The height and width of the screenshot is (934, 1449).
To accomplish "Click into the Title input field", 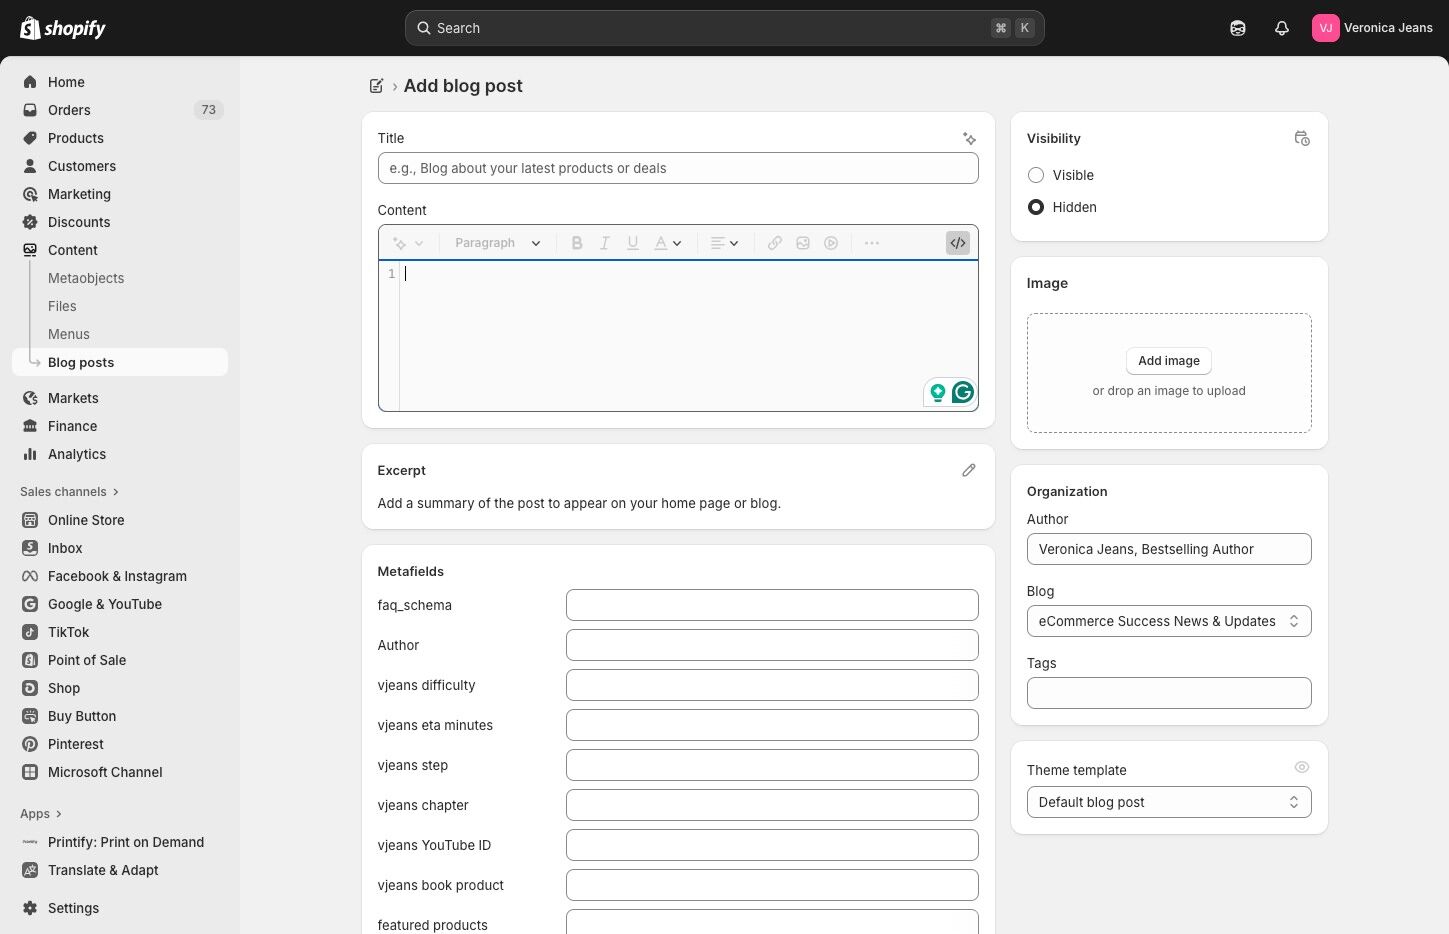I will pos(677,168).
